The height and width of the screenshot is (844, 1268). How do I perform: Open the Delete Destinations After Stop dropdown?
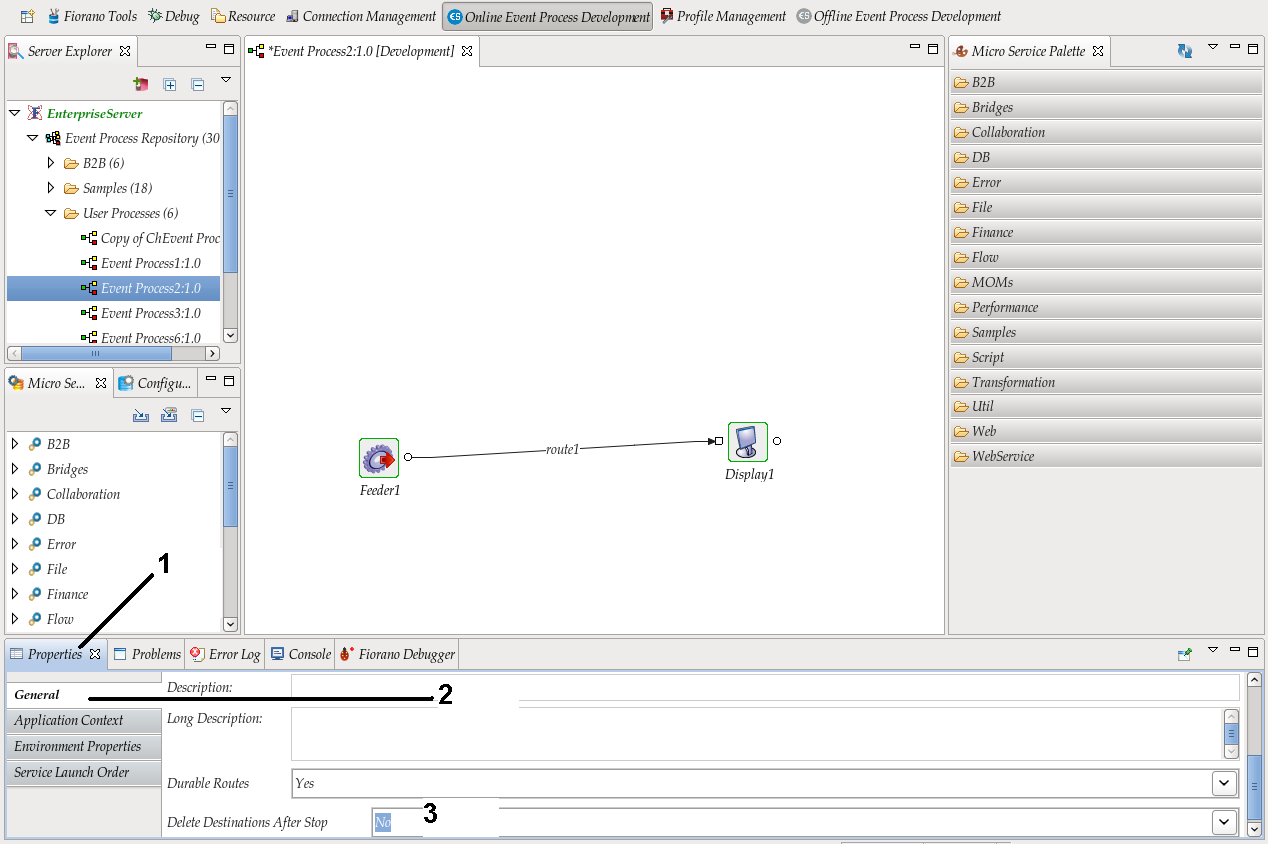click(x=1224, y=822)
